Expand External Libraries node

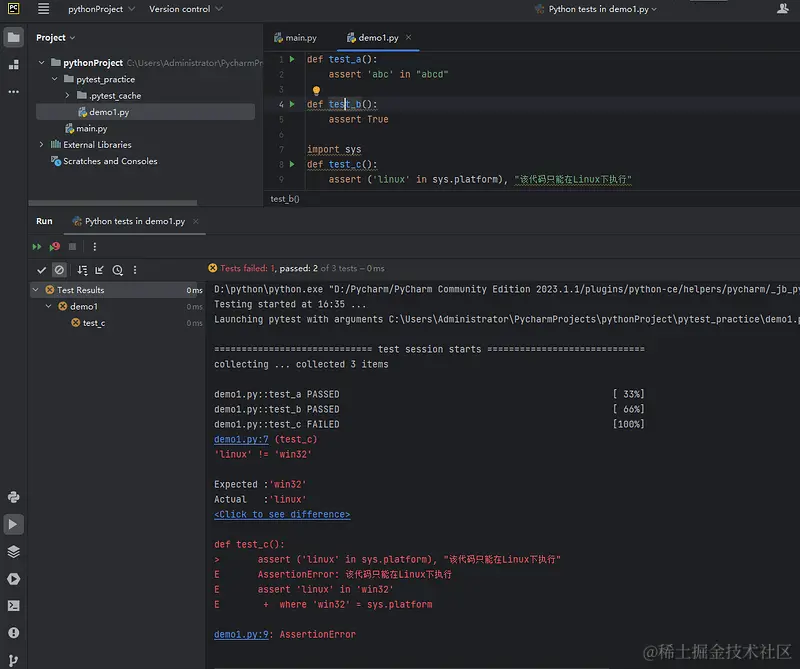[x=41, y=144]
